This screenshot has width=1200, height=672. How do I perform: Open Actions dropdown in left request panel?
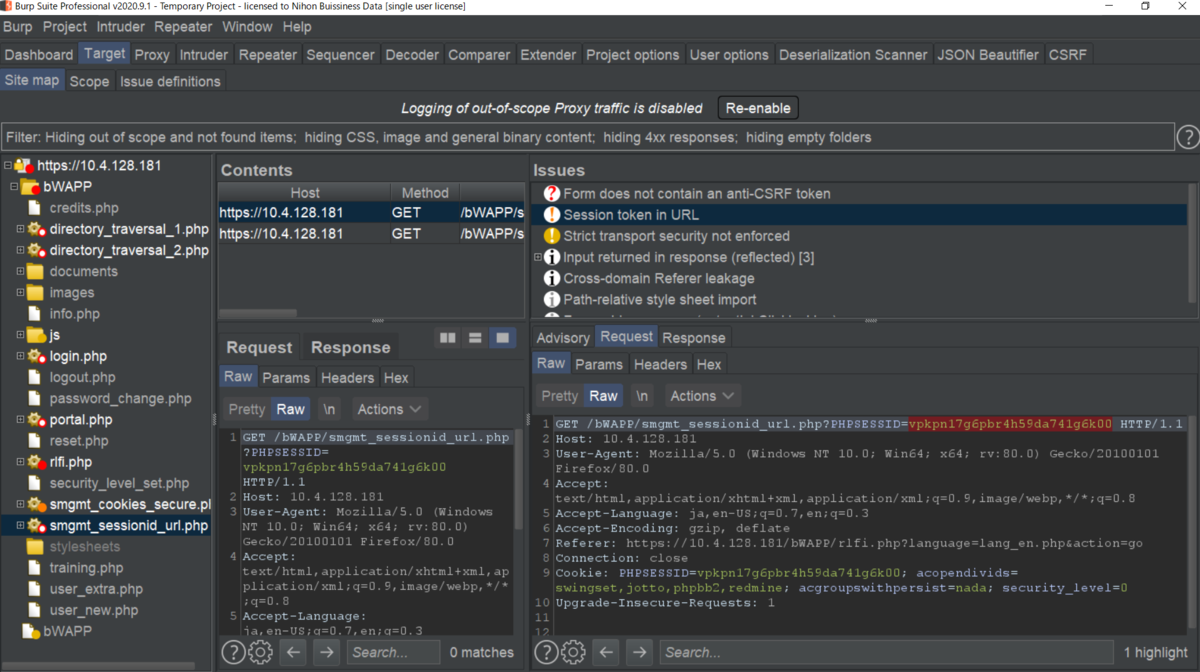click(x=388, y=409)
